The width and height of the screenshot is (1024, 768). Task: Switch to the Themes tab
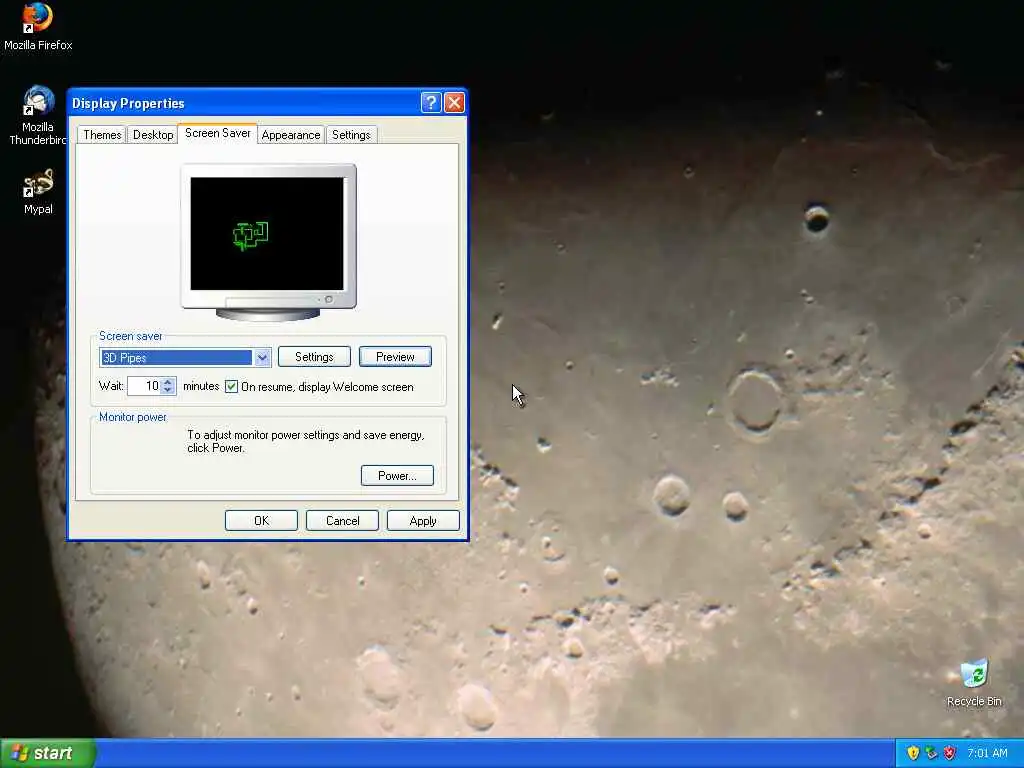pos(102,135)
